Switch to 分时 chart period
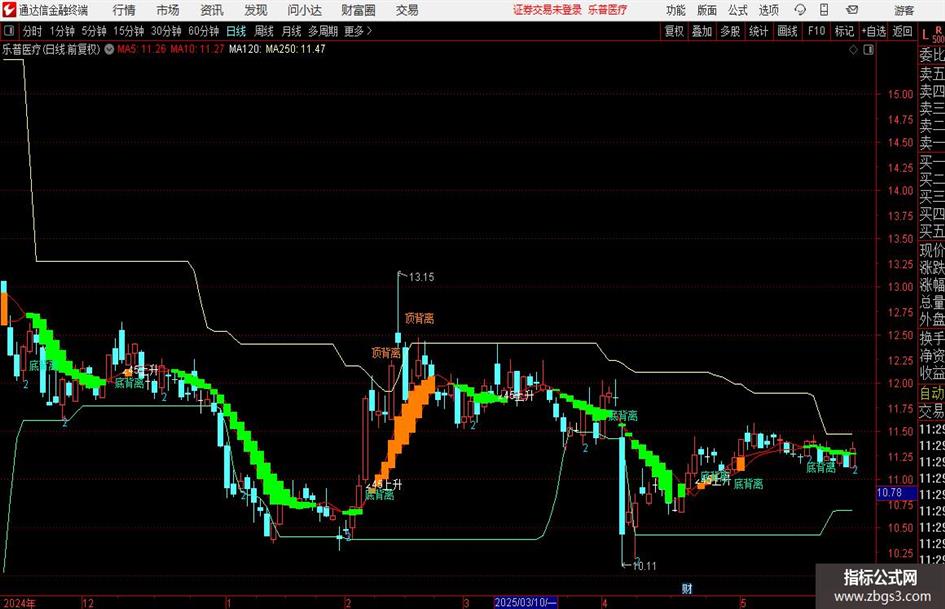945x609 pixels. (32, 31)
